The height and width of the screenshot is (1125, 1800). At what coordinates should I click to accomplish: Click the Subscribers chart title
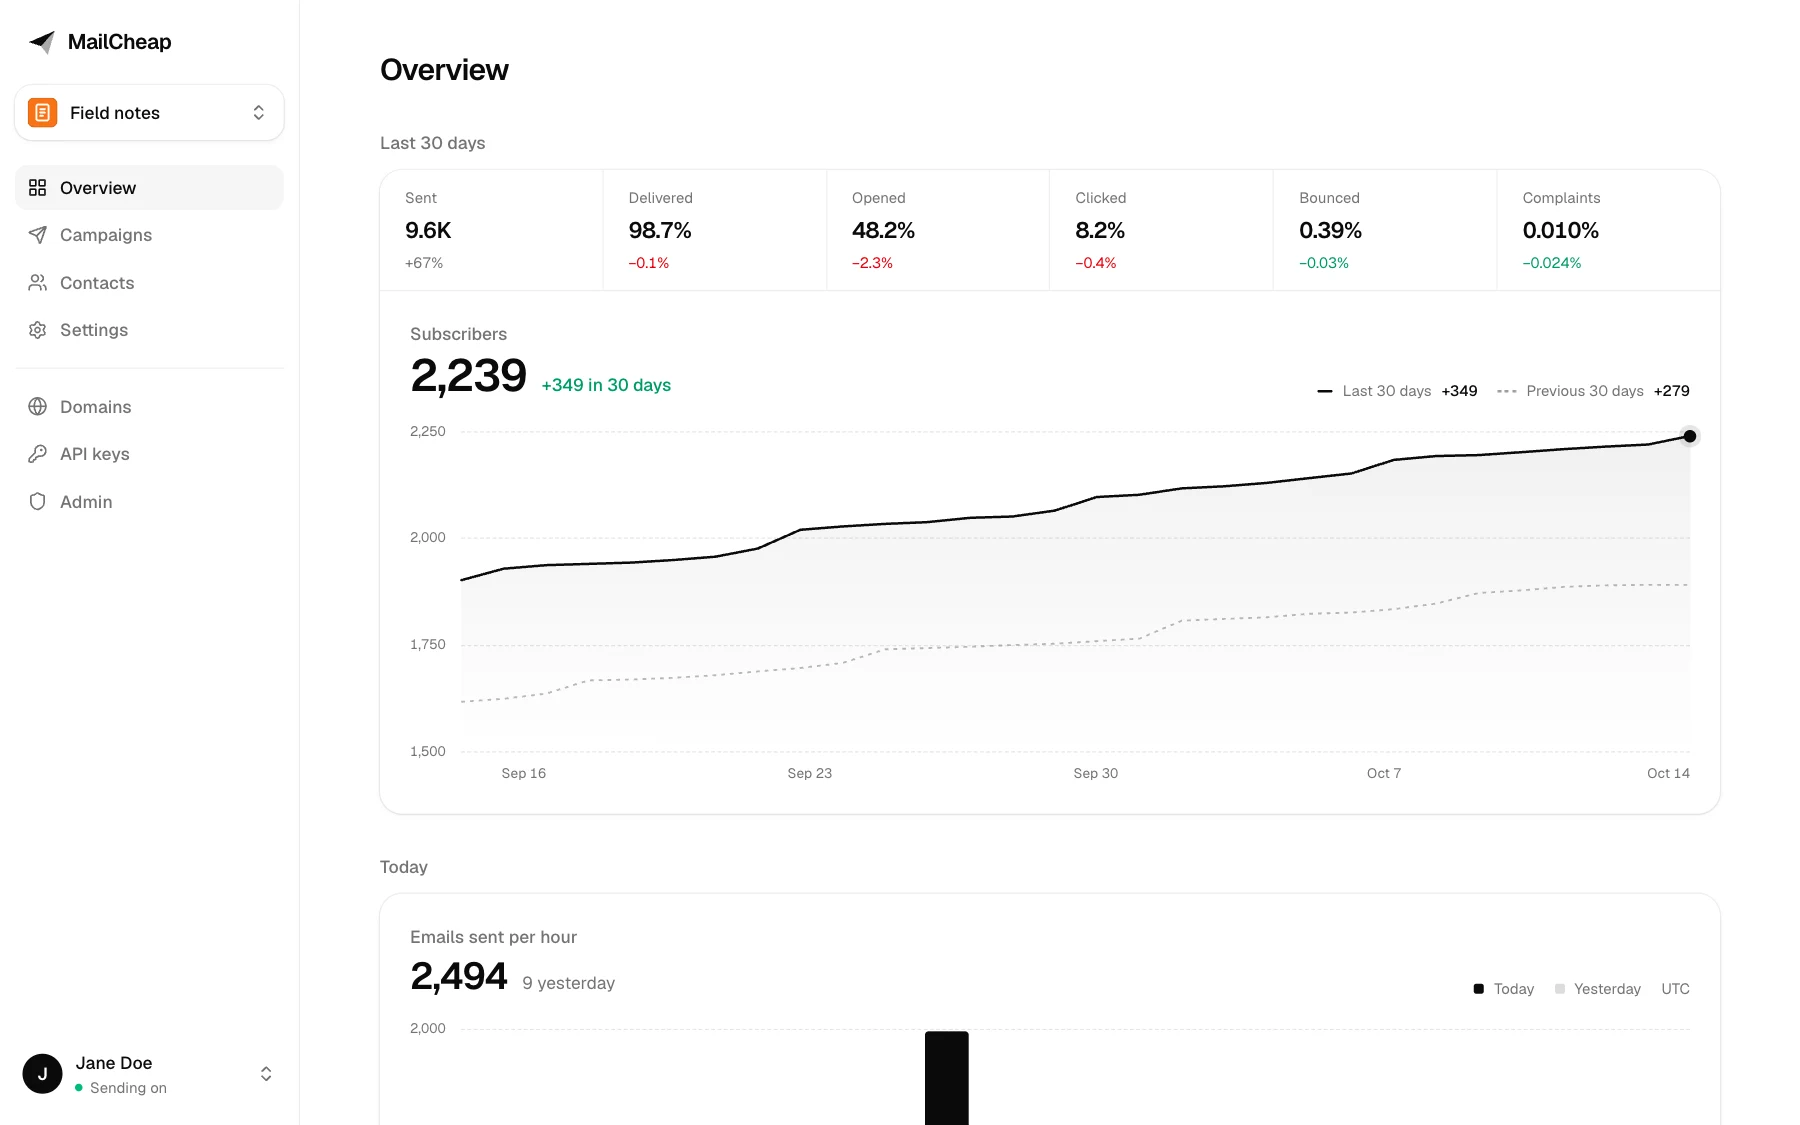458,334
